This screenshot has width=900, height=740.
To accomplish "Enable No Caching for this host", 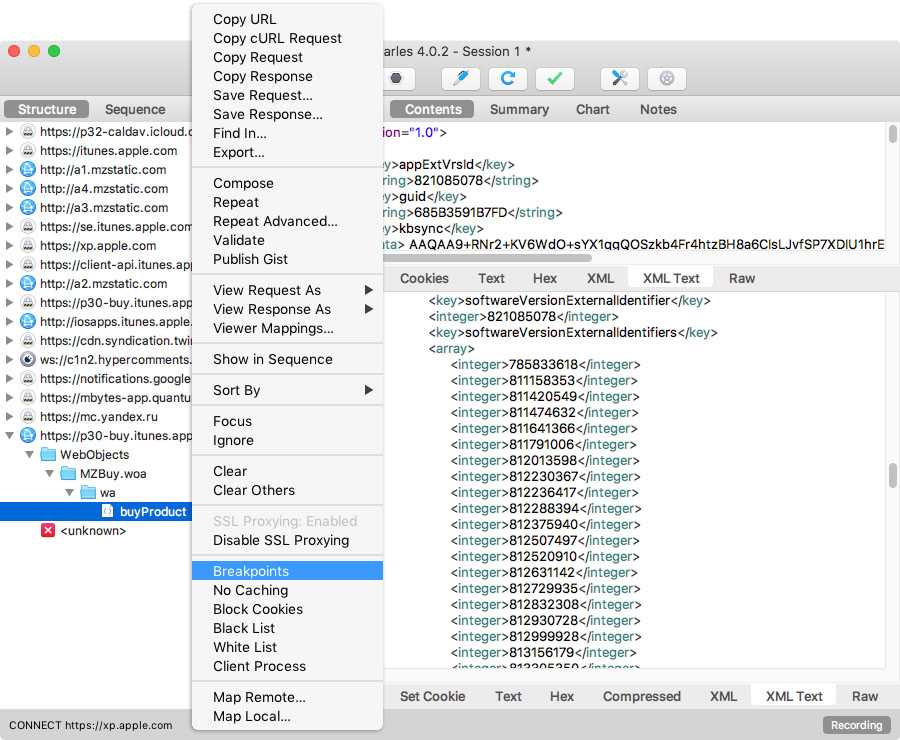I will [x=250, y=590].
